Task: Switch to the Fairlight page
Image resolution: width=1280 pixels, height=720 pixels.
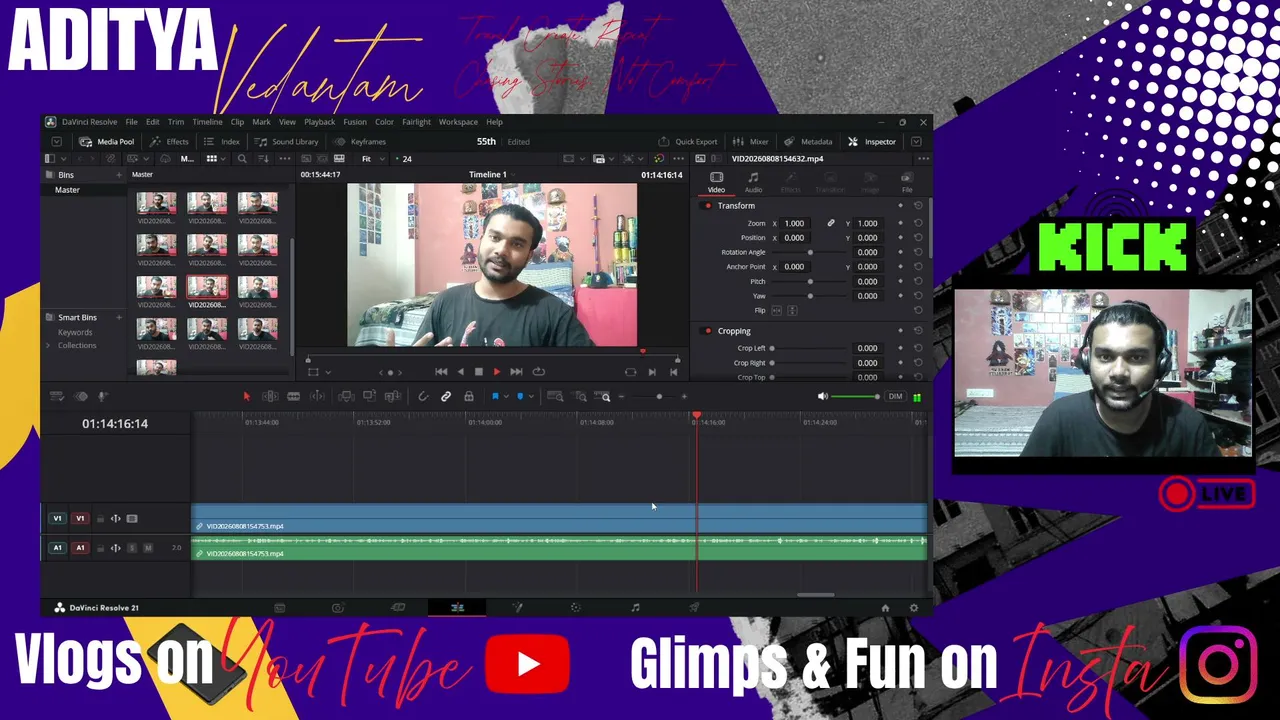Action: [x=635, y=608]
